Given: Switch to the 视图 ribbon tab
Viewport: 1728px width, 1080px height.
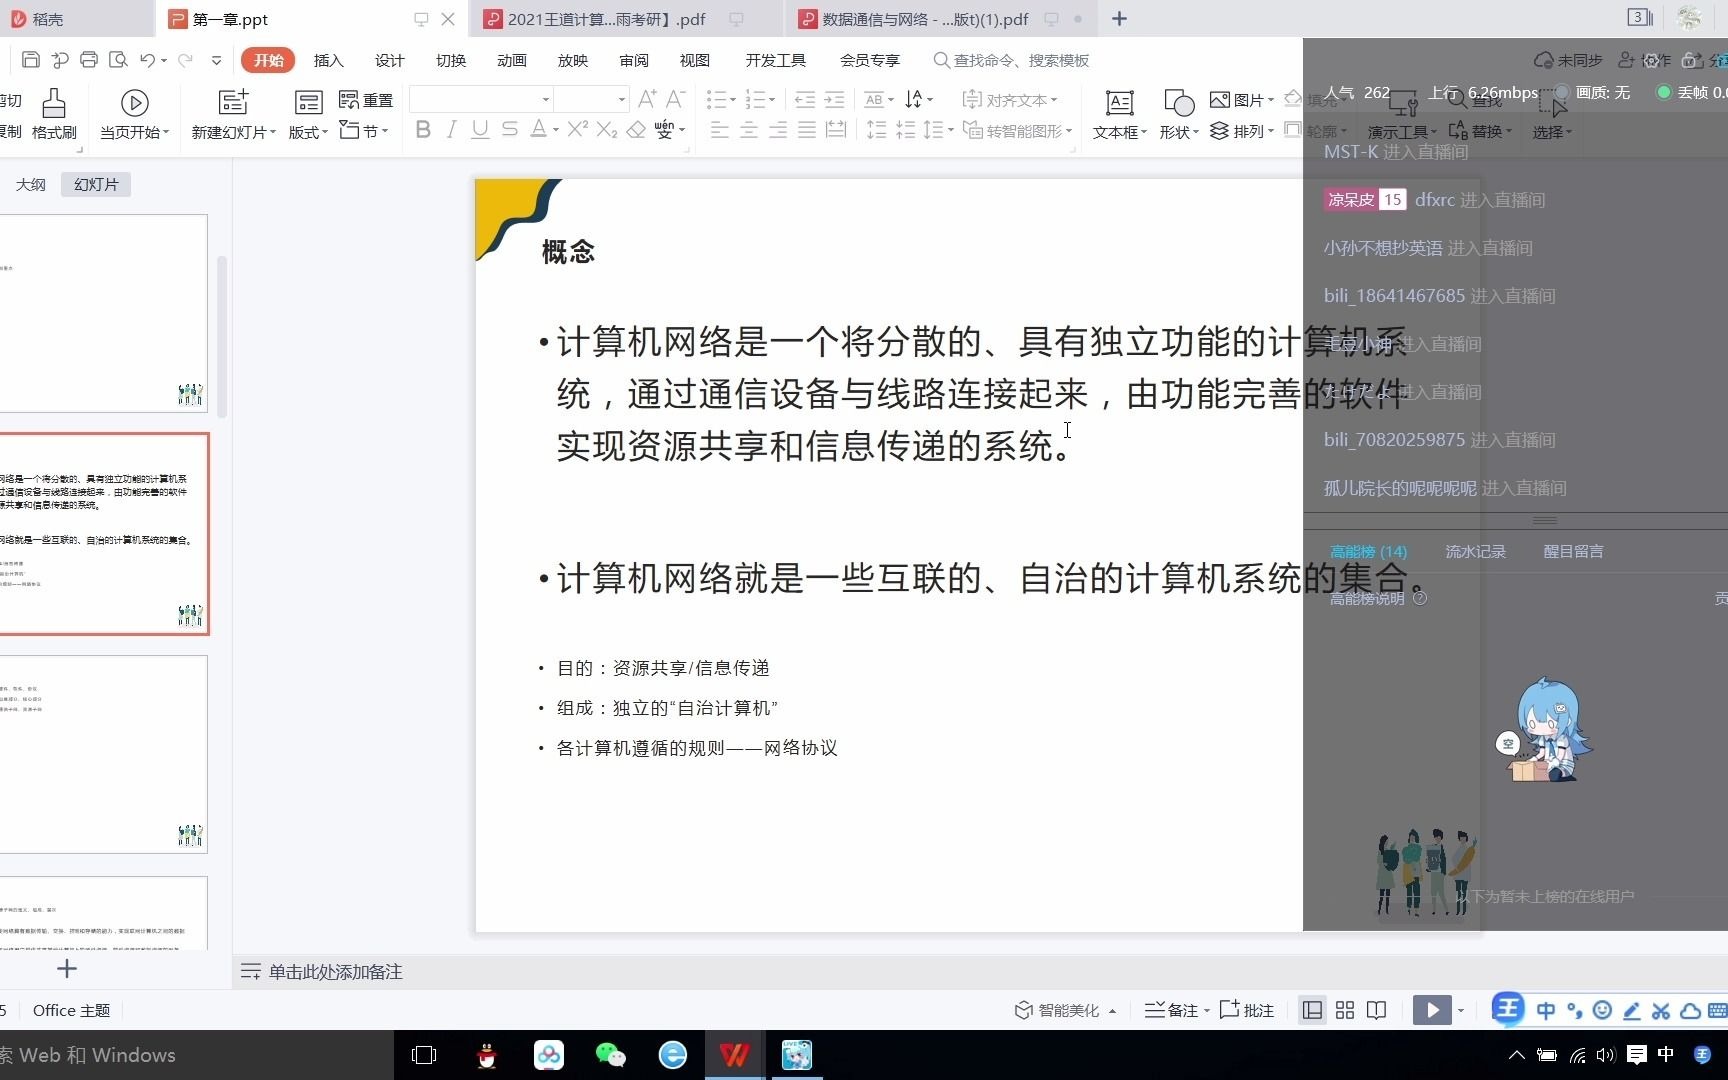Looking at the screenshot, I should pos(695,60).
